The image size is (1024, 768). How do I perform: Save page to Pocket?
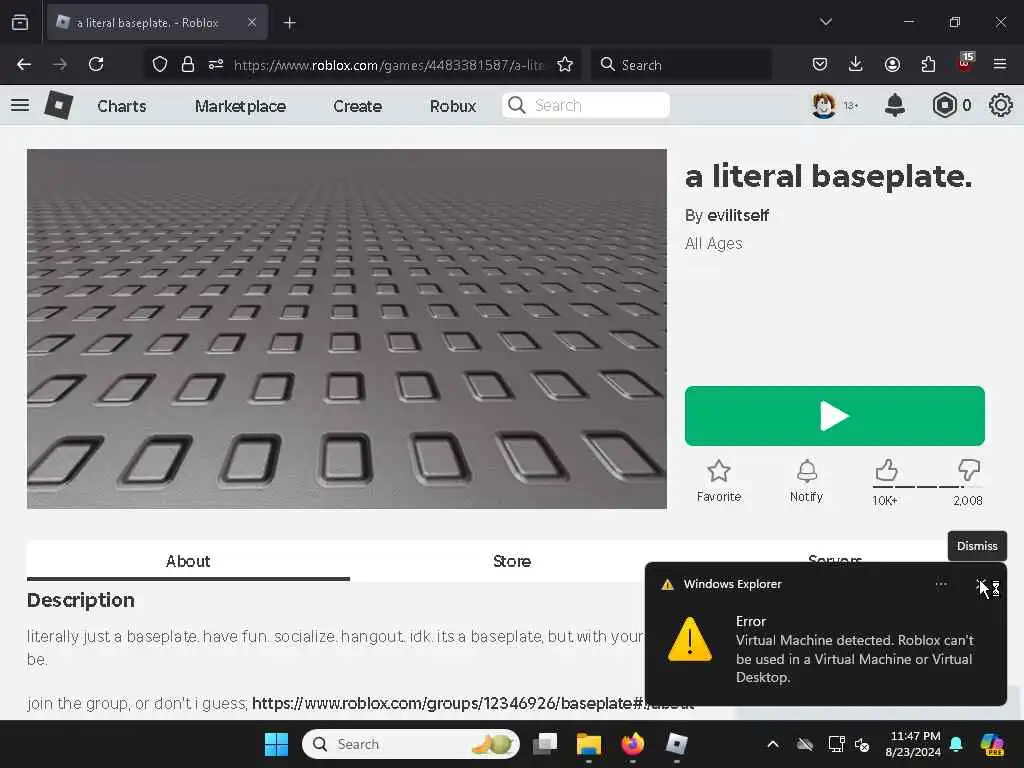(820, 64)
